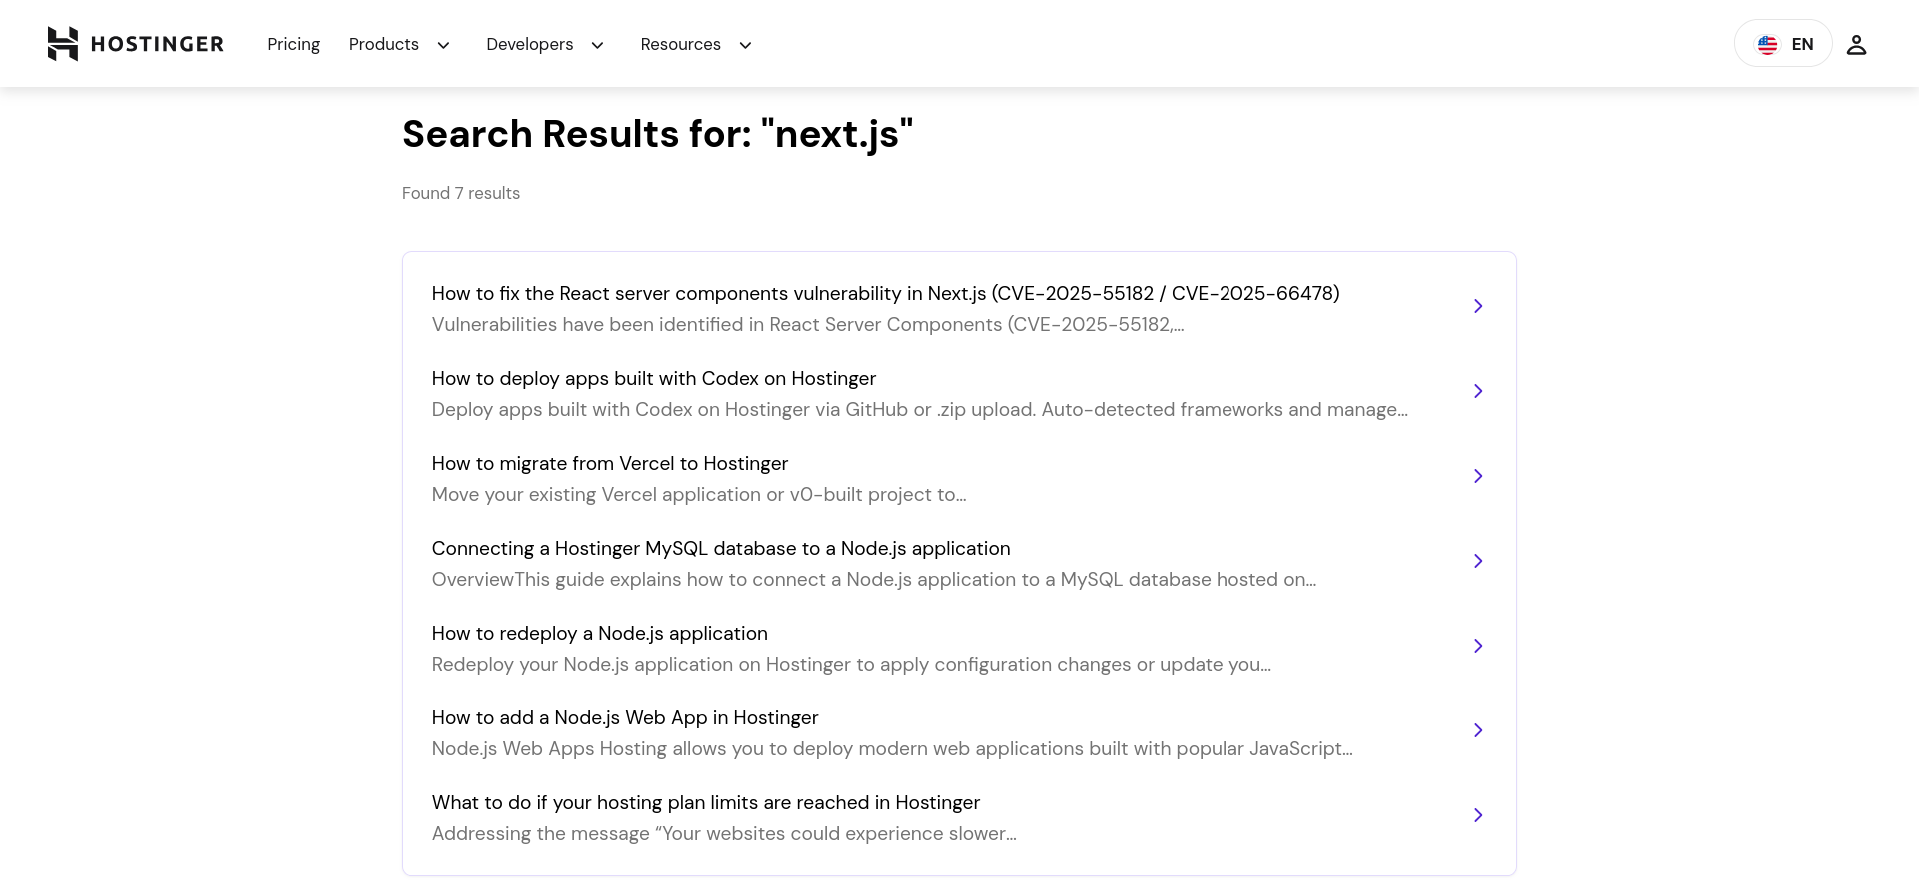Open the add a Node.js Web App article
1920x891 pixels.
(625, 718)
